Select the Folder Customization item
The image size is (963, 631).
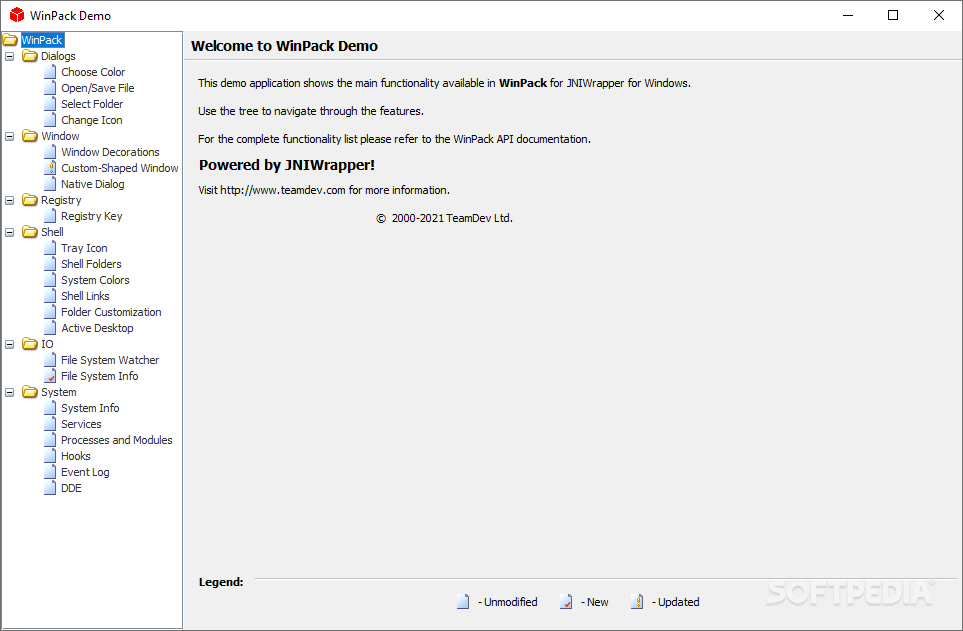coord(111,312)
